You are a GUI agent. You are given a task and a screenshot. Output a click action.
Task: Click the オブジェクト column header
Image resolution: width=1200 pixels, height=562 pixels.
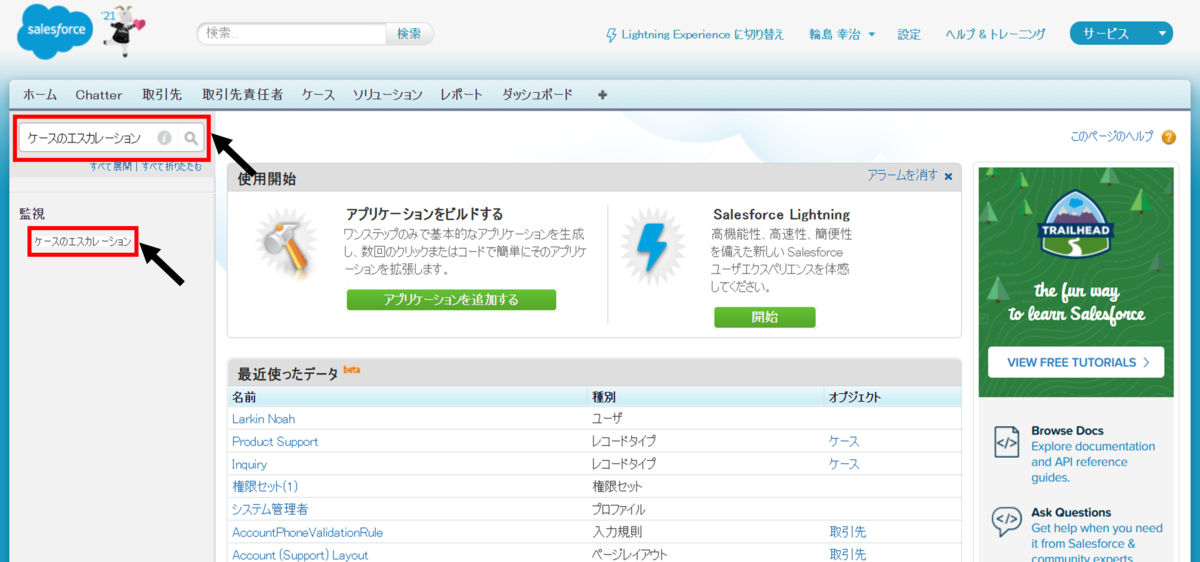tap(855, 397)
